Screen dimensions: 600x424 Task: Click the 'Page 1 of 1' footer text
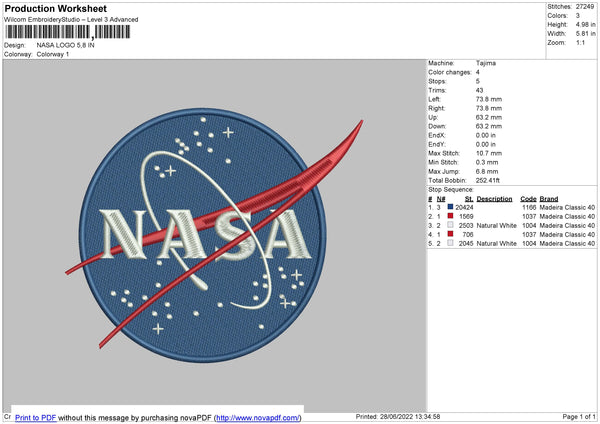click(x=579, y=417)
